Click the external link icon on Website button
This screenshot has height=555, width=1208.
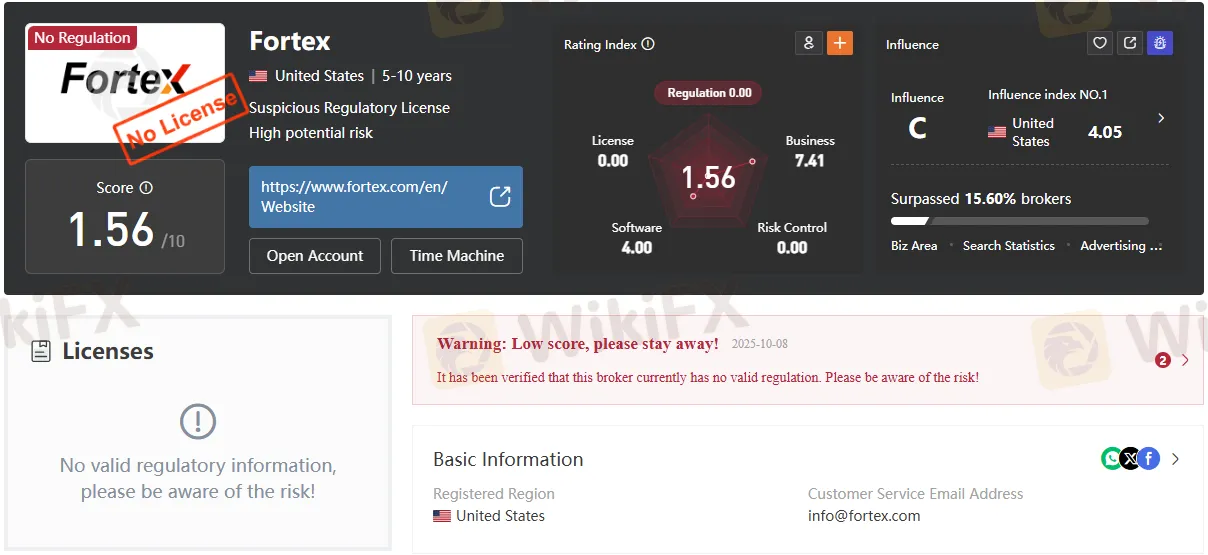[x=500, y=197]
